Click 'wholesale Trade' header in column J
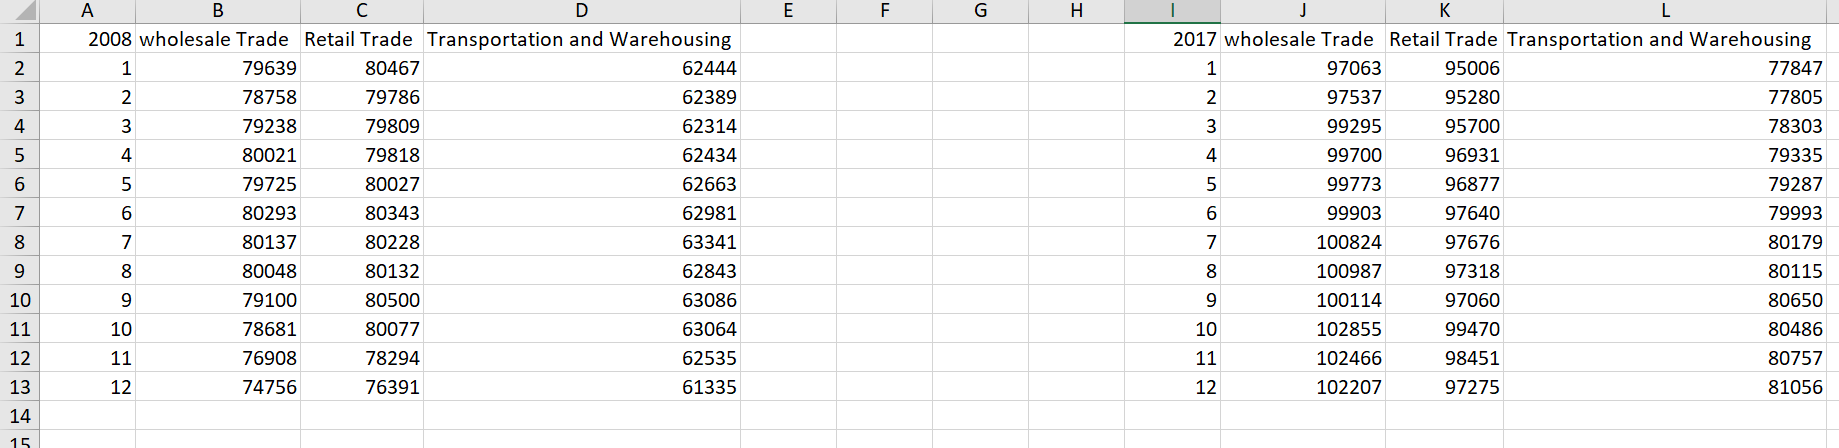This screenshot has width=1839, height=448. pyautogui.click(x=1303, y=39)
